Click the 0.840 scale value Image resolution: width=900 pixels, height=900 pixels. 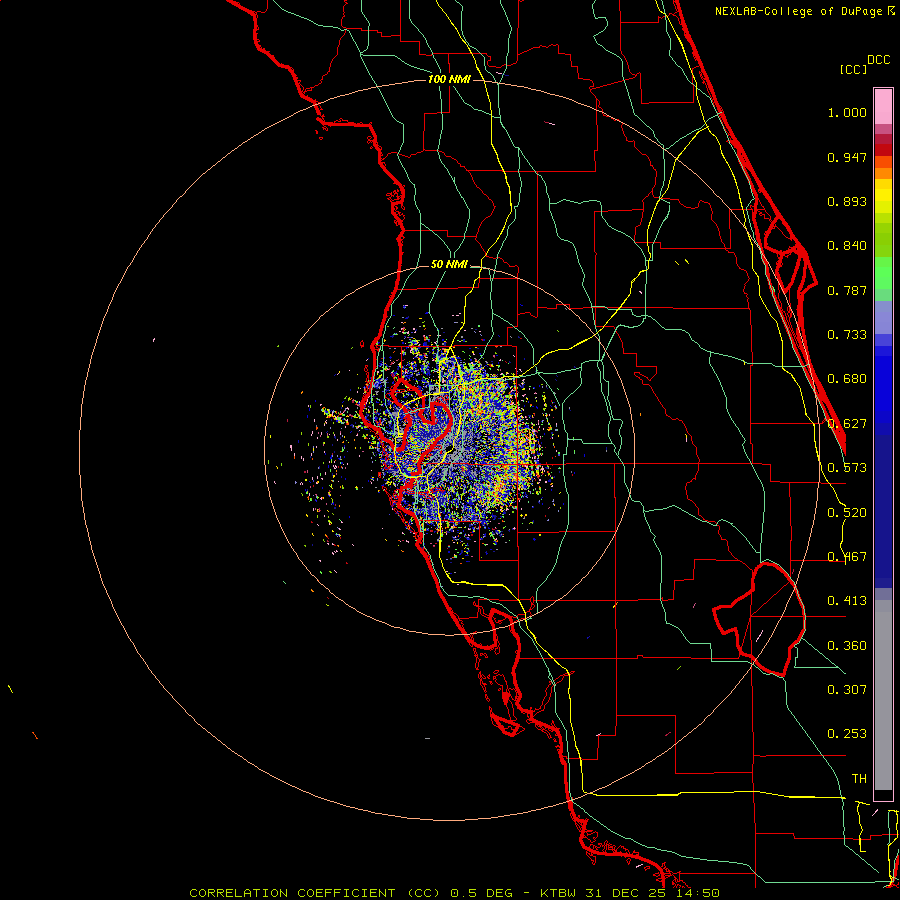click(x=847, y=246)
